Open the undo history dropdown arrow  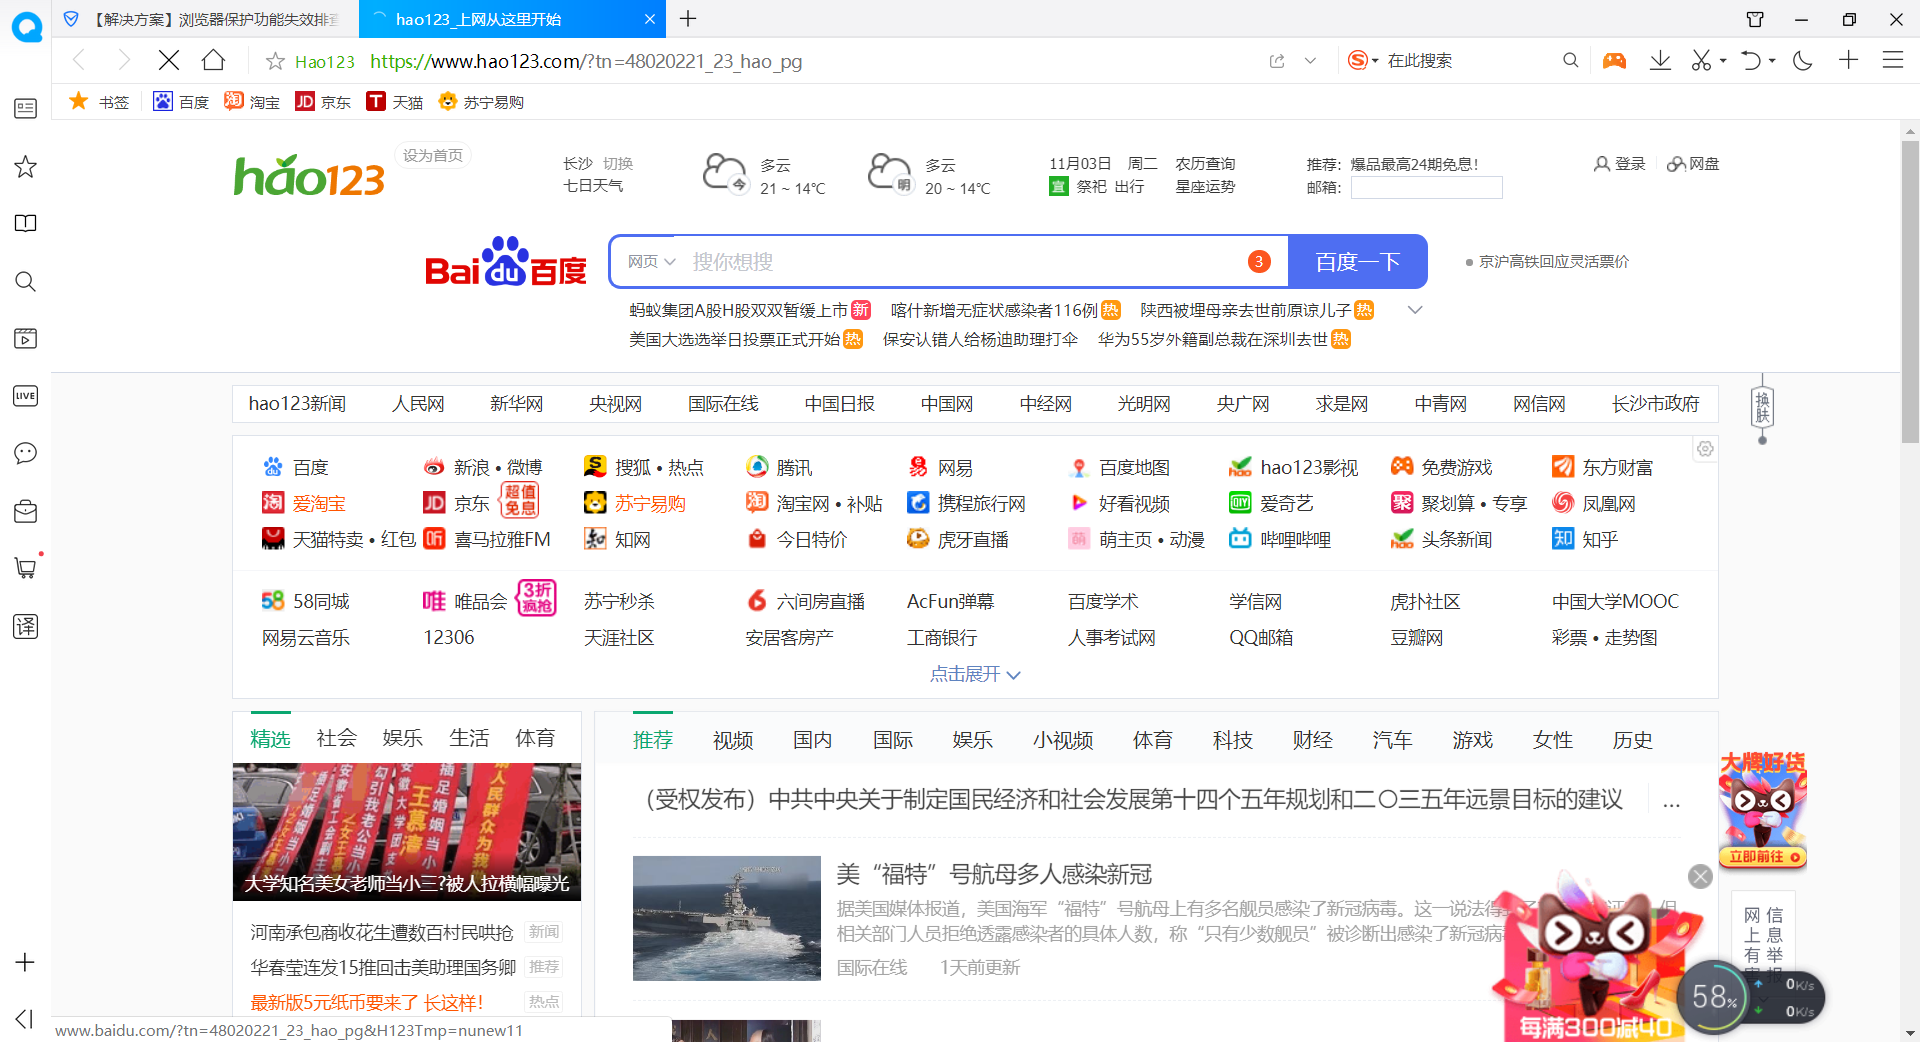click(x=1772, y=61)
